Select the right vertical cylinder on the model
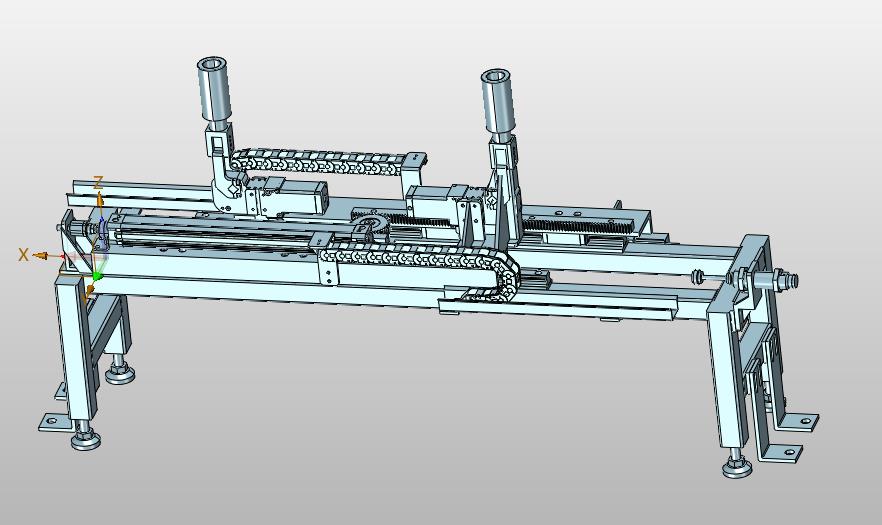Viewport: 882px width, 525px height. pos(497,101)
